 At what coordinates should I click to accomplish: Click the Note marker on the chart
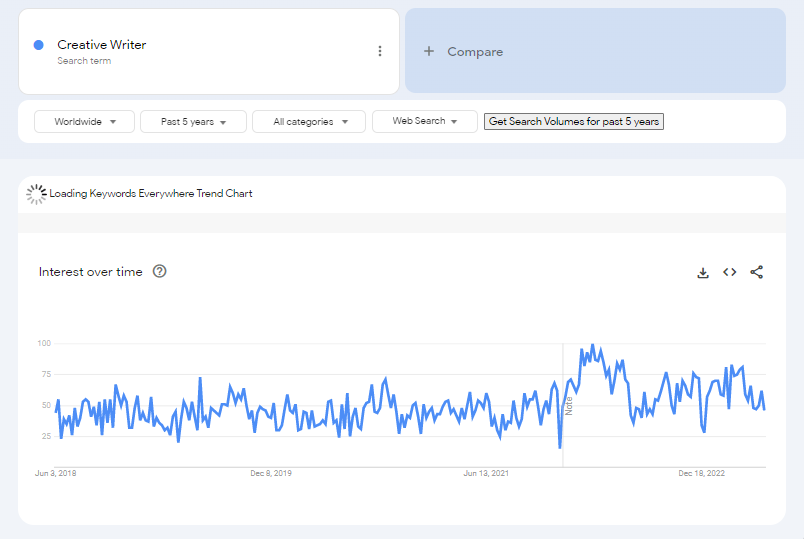pyautogui.click(x=569, y=406)
